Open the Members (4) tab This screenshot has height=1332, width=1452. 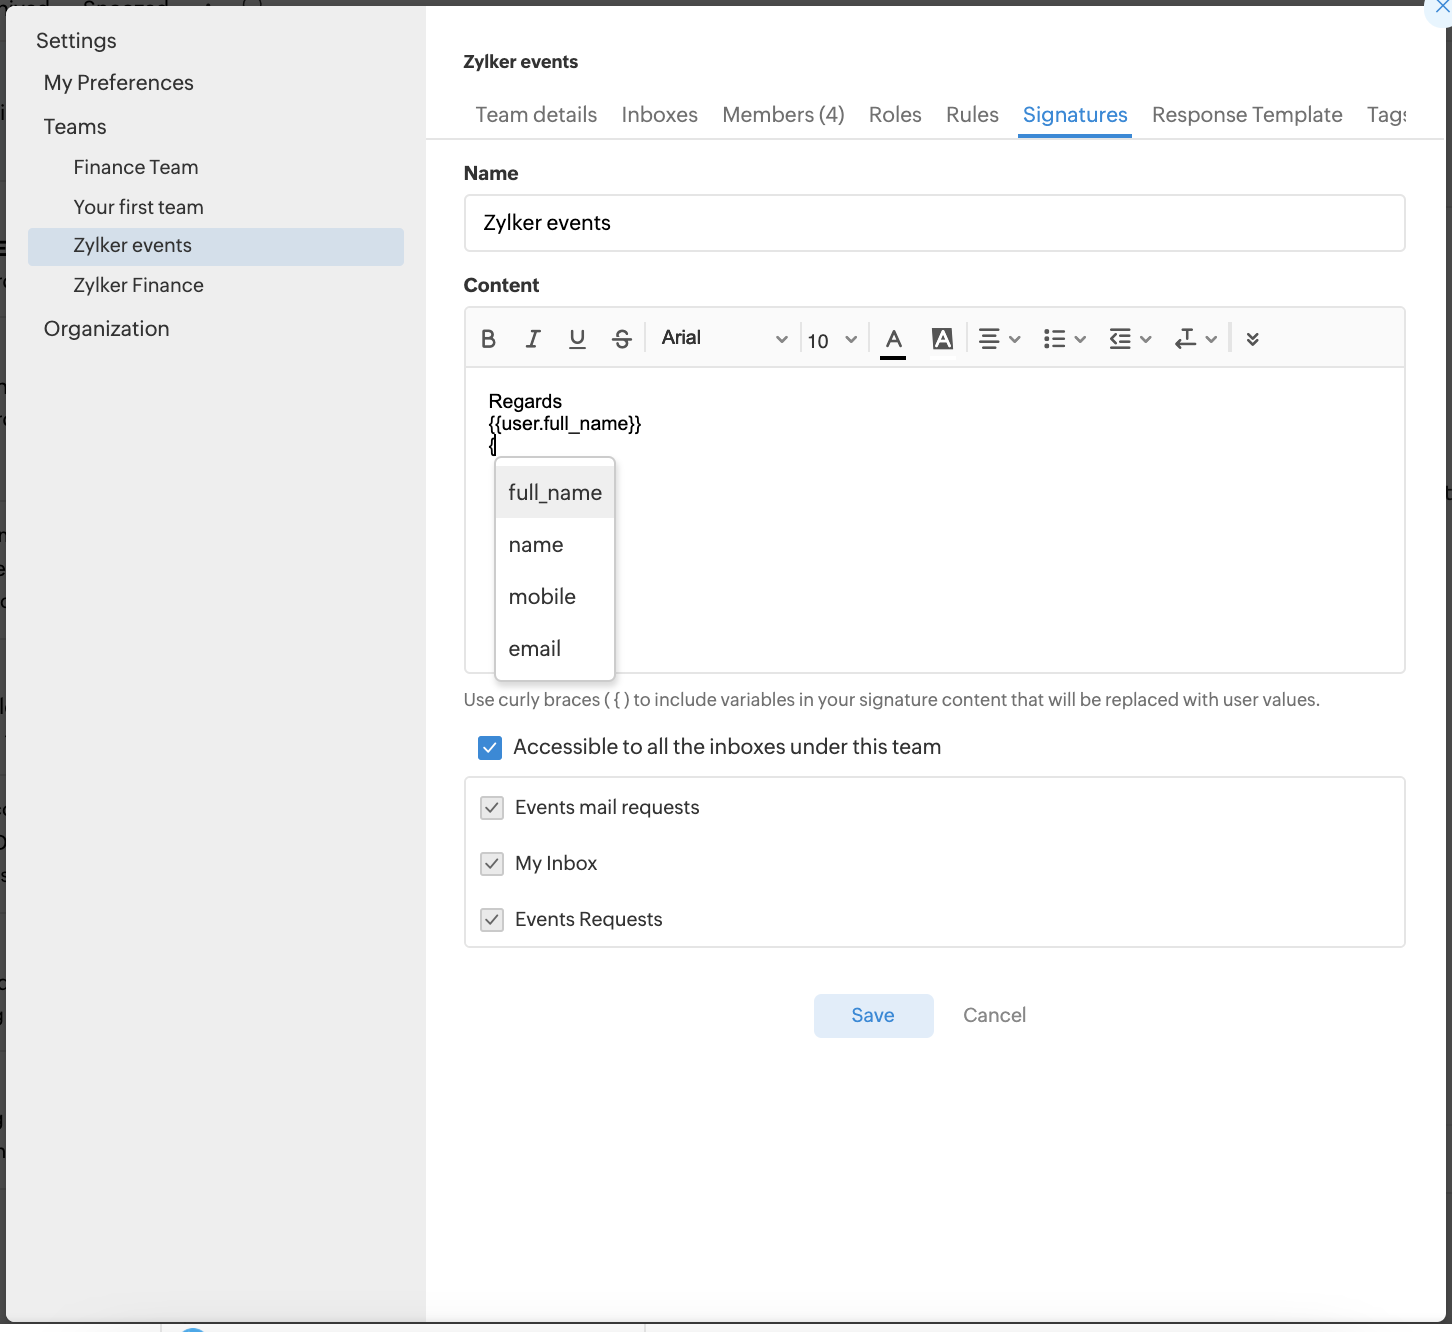783,115
